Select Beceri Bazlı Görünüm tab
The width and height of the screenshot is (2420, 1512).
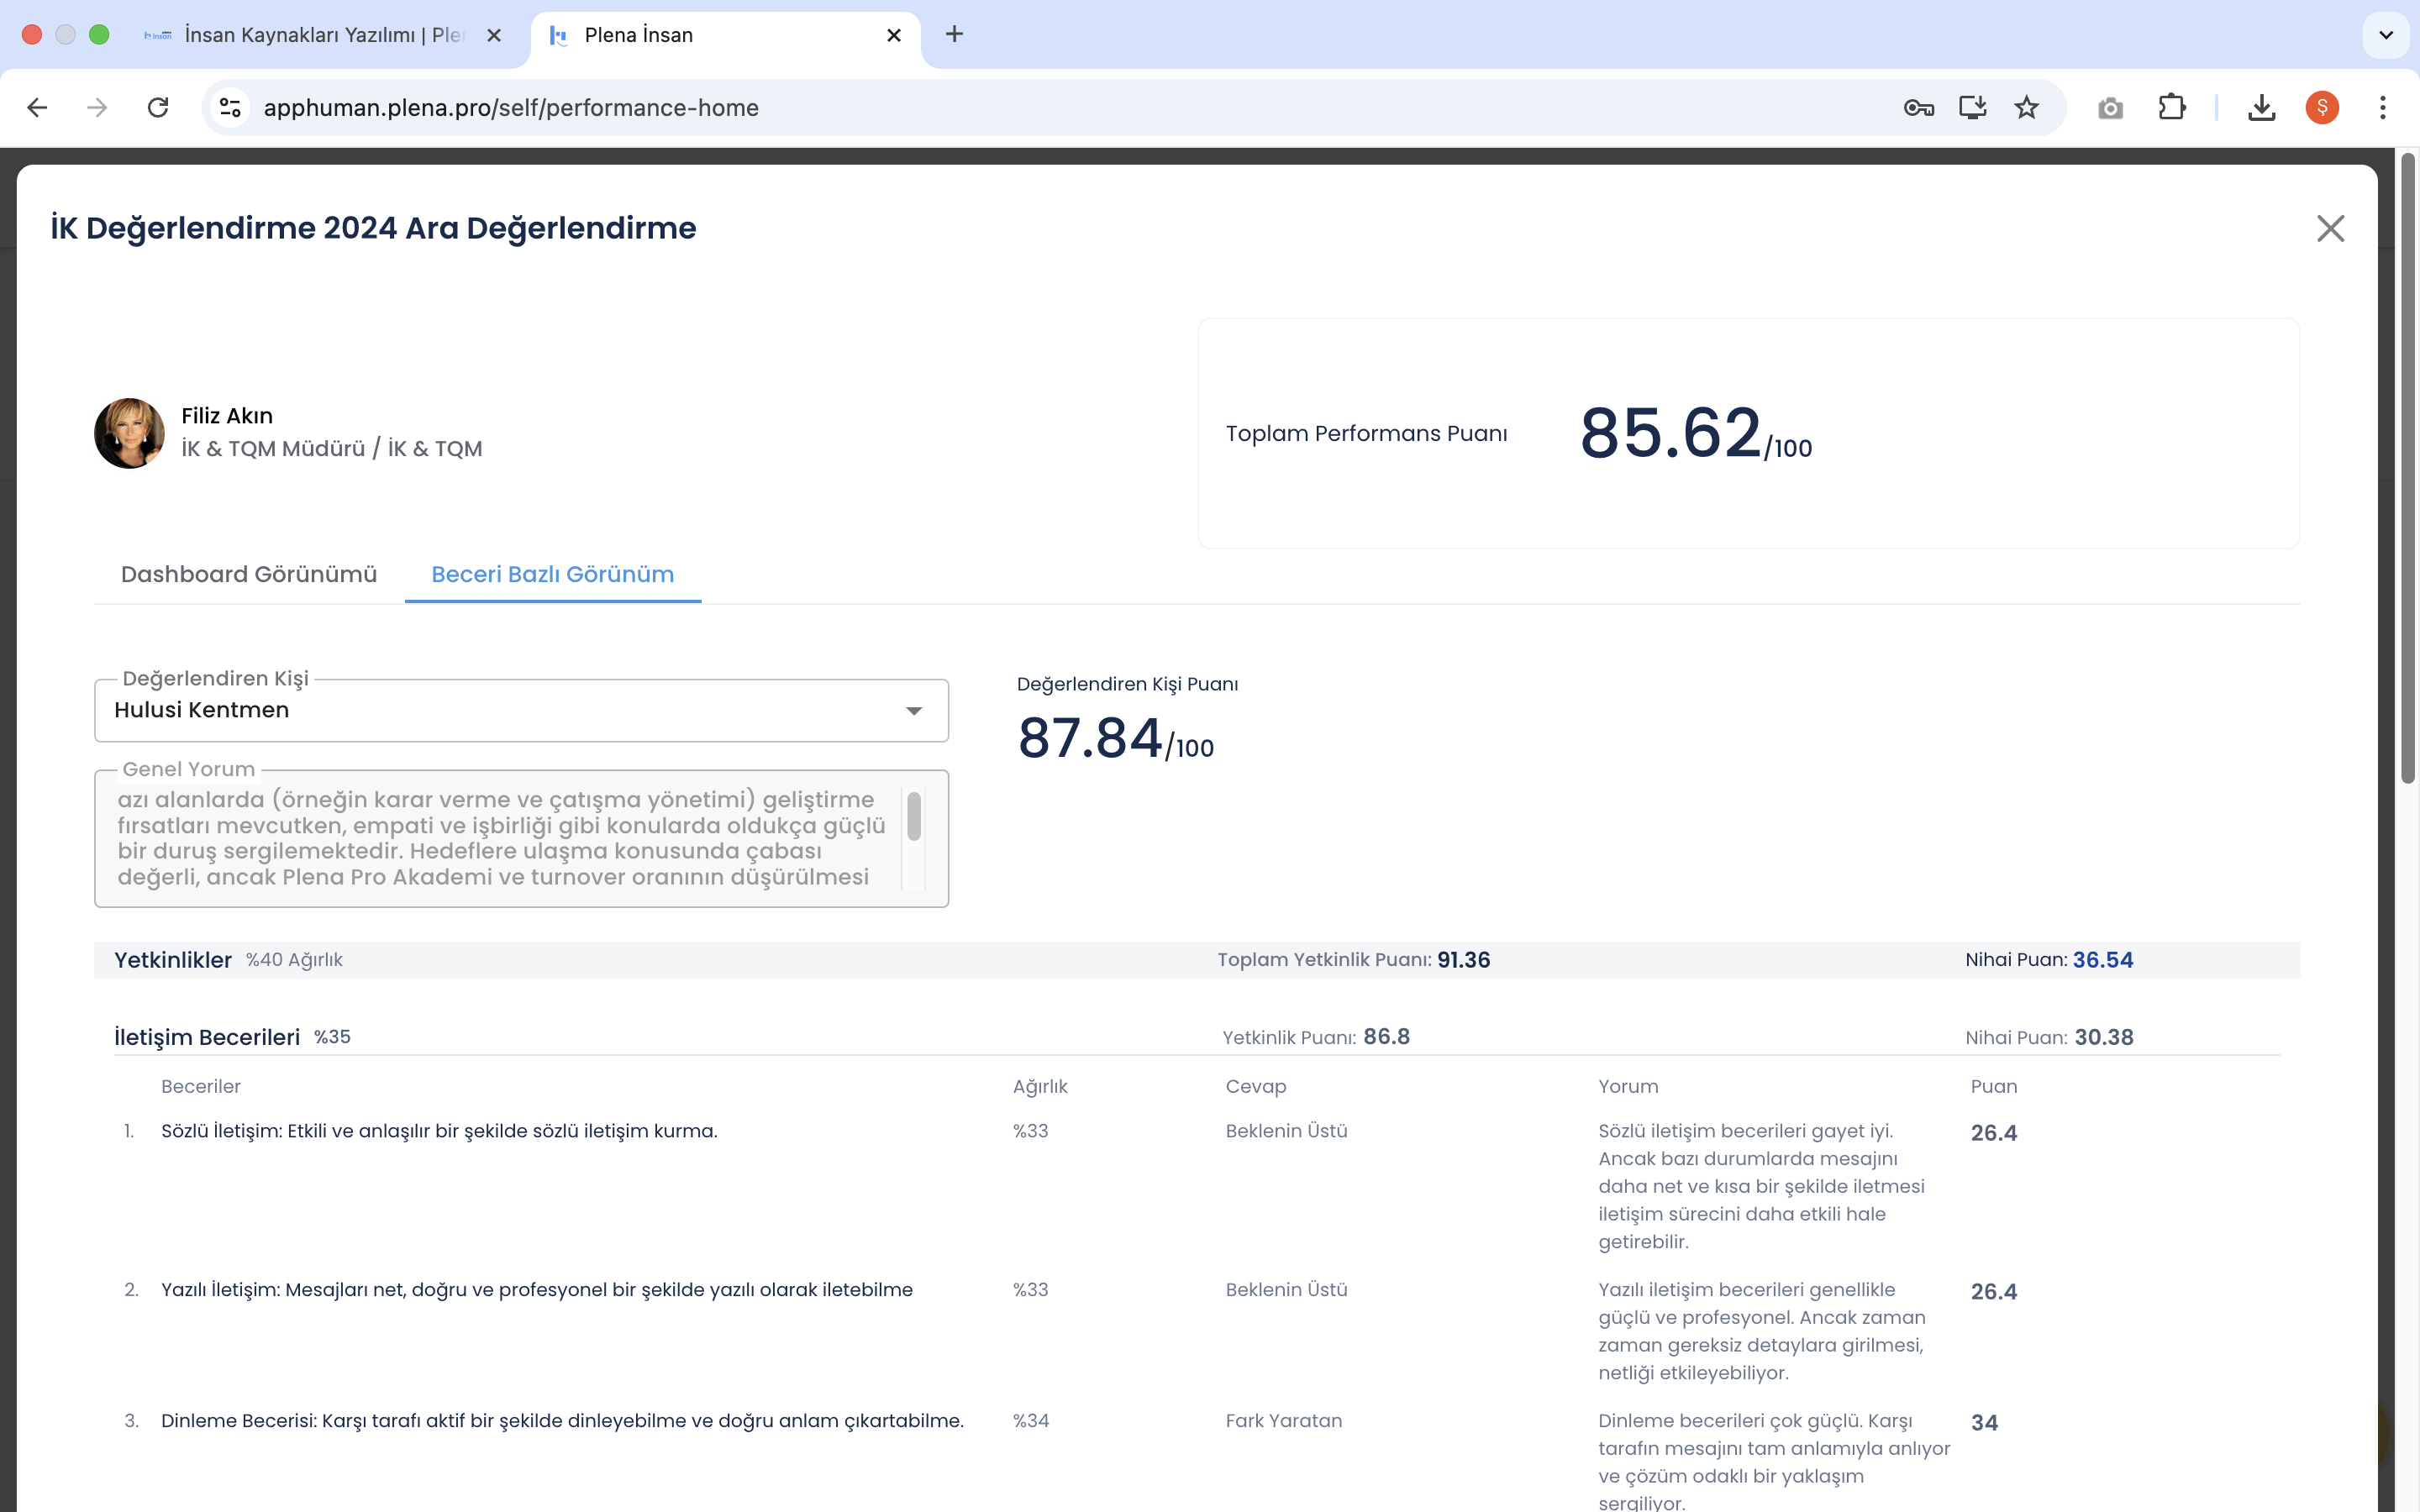tap(552, 574)
